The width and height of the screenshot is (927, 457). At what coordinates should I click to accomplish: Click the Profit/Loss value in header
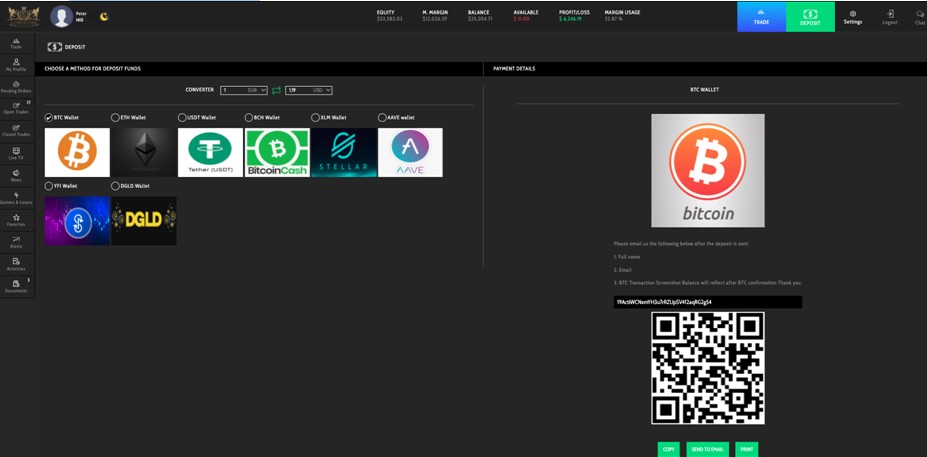[571, 19]
